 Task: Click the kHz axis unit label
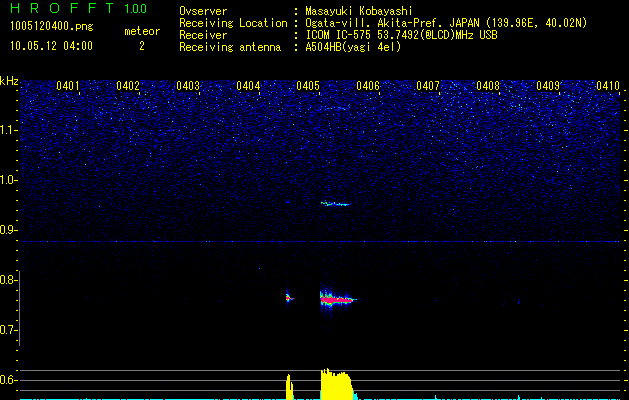coord(9,80)
